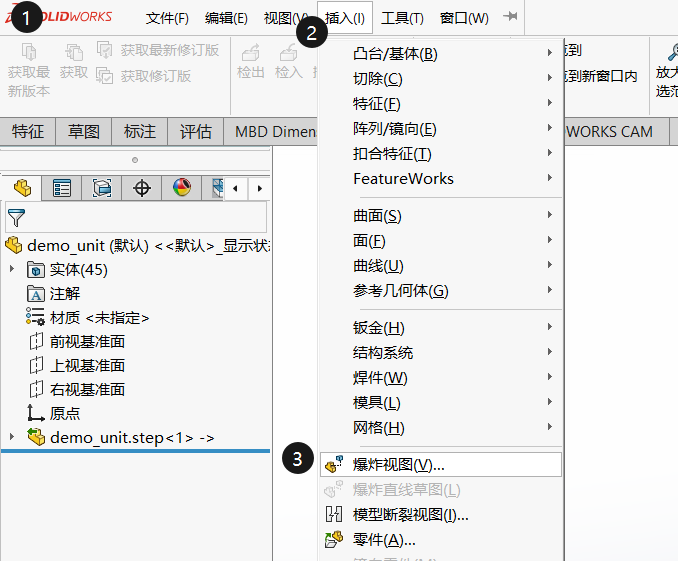678x561 pixels.
Task: Open the 工具(T) menu
Action: [x=402, y=18]
